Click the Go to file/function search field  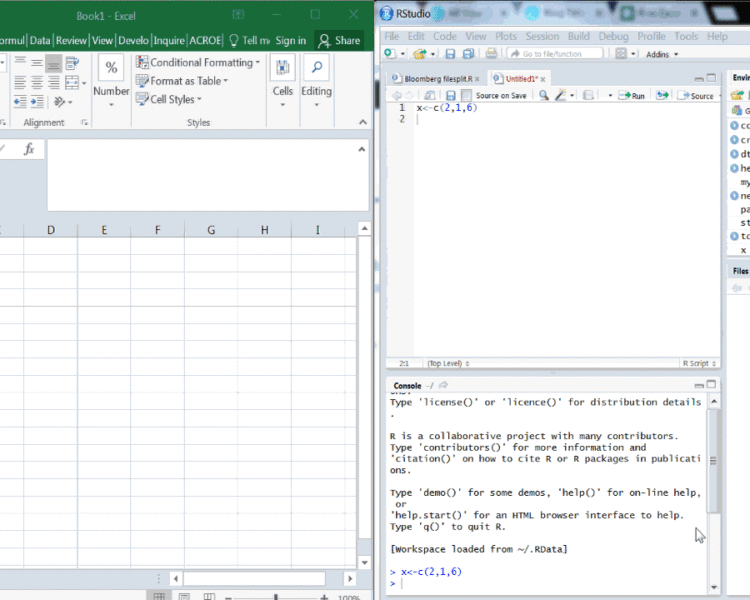tap(554, 54)
